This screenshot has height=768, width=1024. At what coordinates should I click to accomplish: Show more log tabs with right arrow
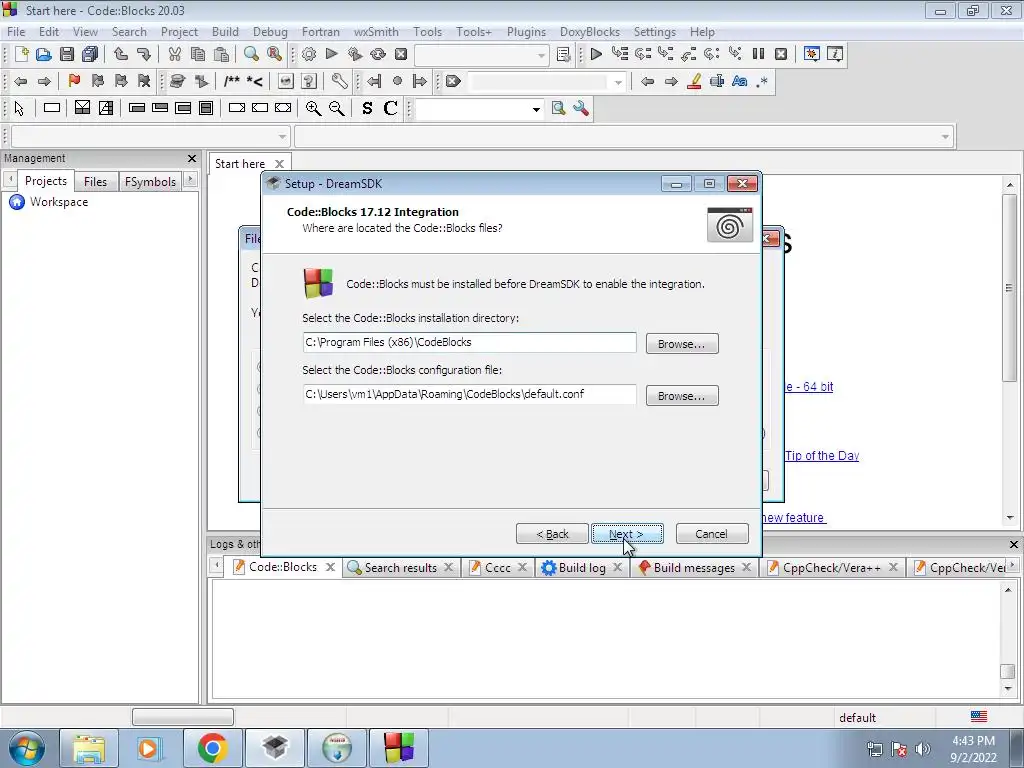[1012, 566]
